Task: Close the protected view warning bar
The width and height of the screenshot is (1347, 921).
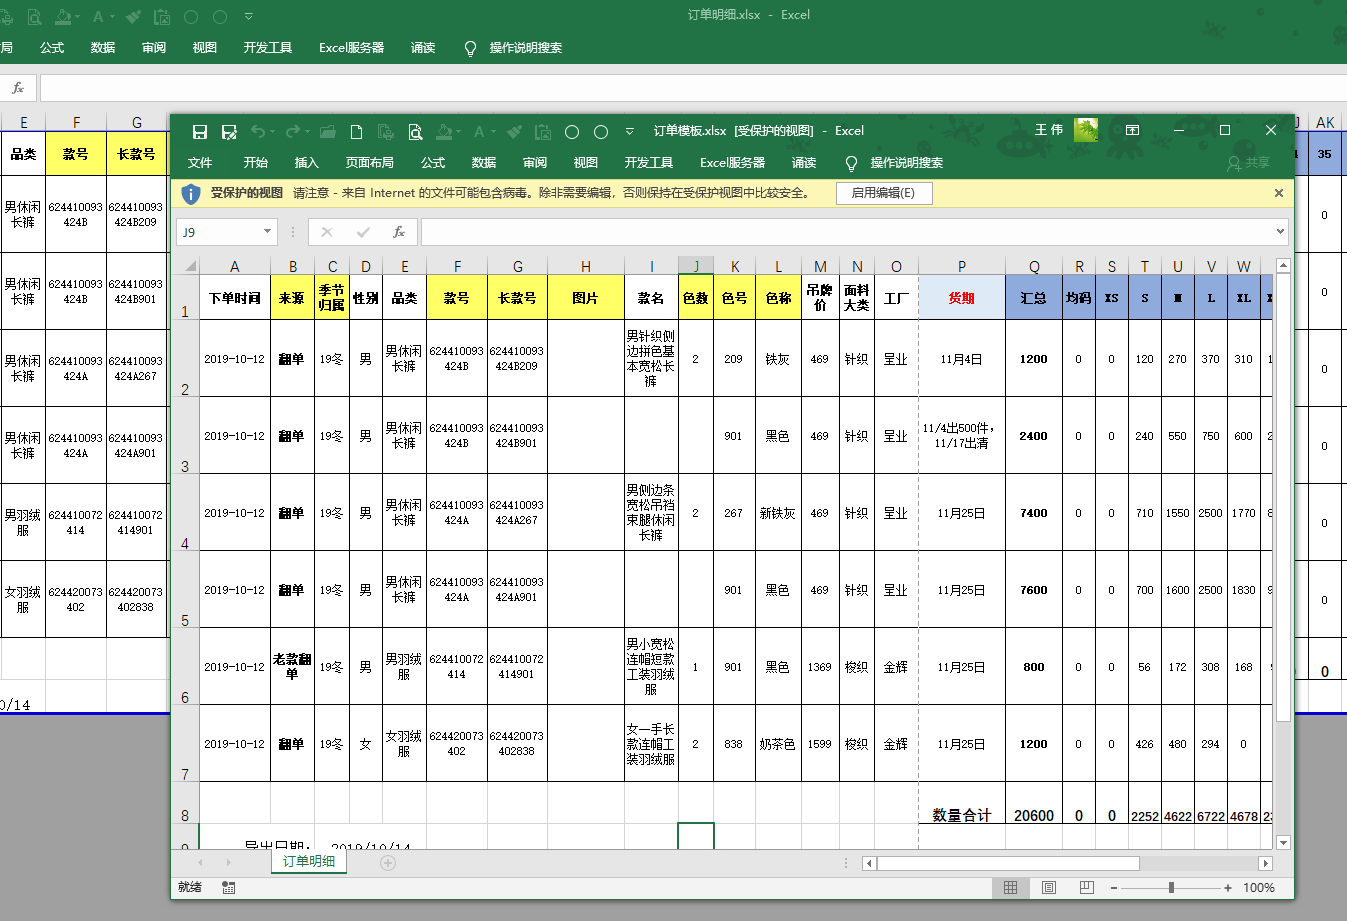Action: click(x=1279, y=193)
